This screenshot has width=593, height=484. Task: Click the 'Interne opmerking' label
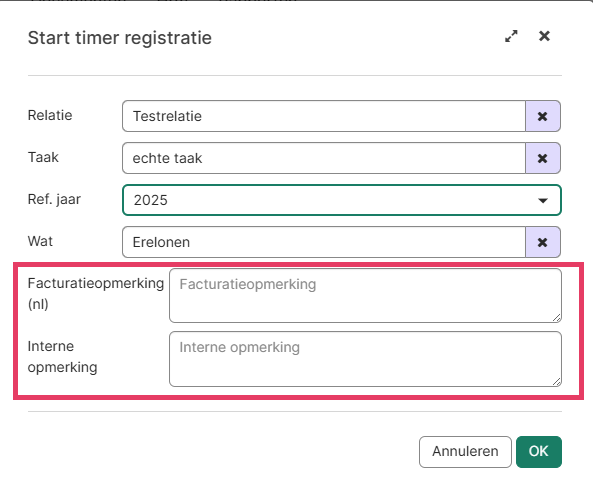click(62, 357)
